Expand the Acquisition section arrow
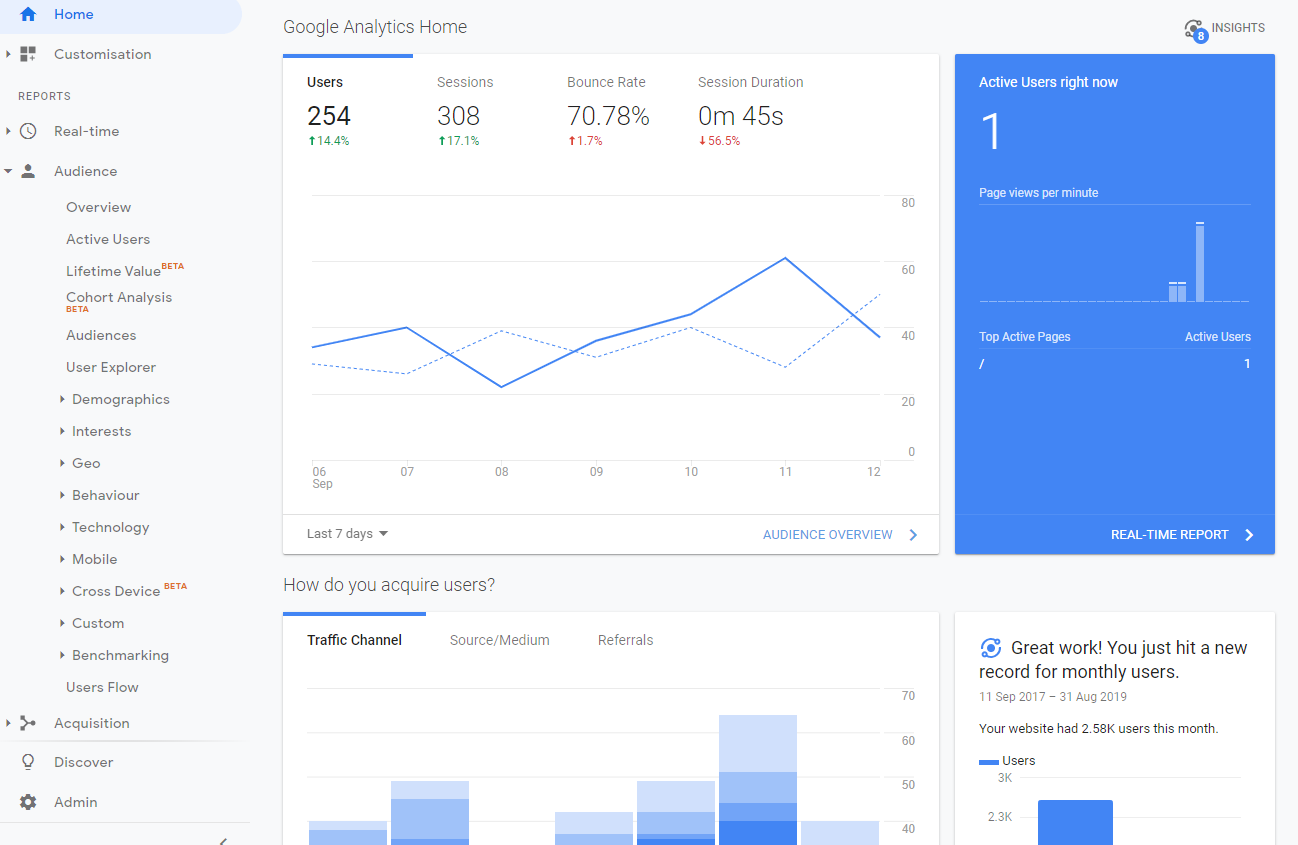 click(x=8, y=723)
